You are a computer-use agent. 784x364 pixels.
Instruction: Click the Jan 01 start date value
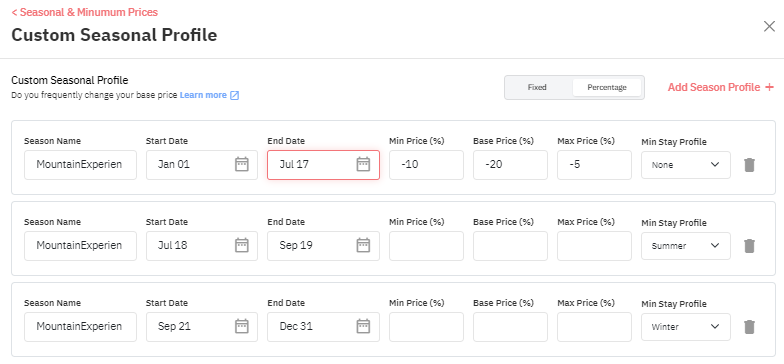(174, 164)
